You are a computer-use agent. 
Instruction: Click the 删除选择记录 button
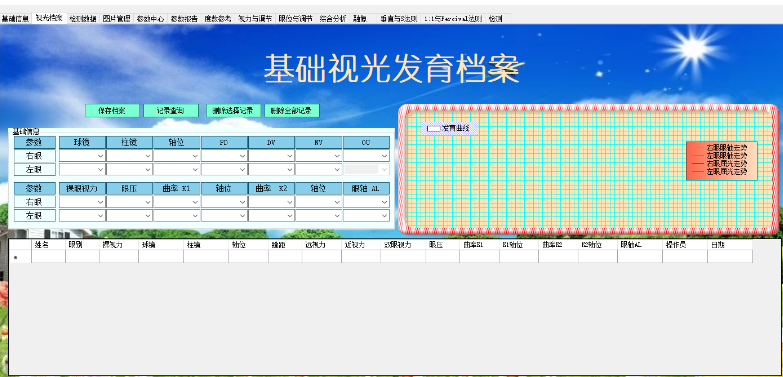(233, 111)
